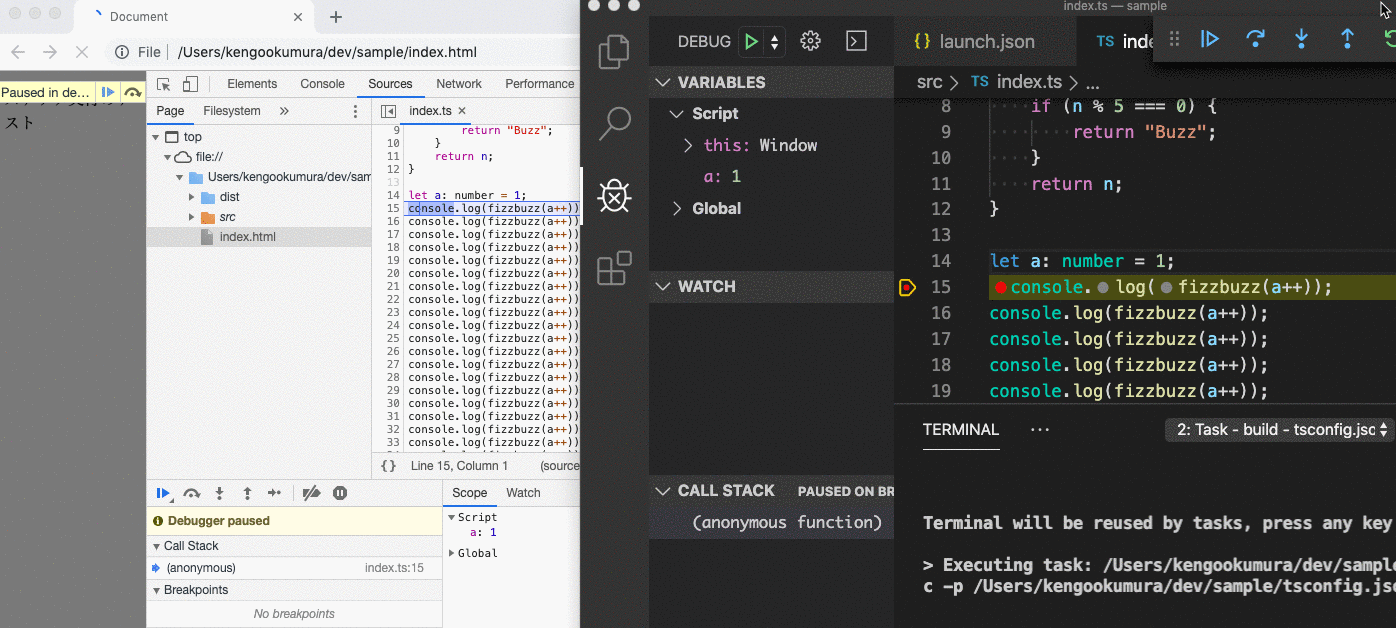The height and width of the screenshot is (628, 1396).
Task: Step over from the page's paused overlay
Action: pyautogui.click(x=131, y=92)
